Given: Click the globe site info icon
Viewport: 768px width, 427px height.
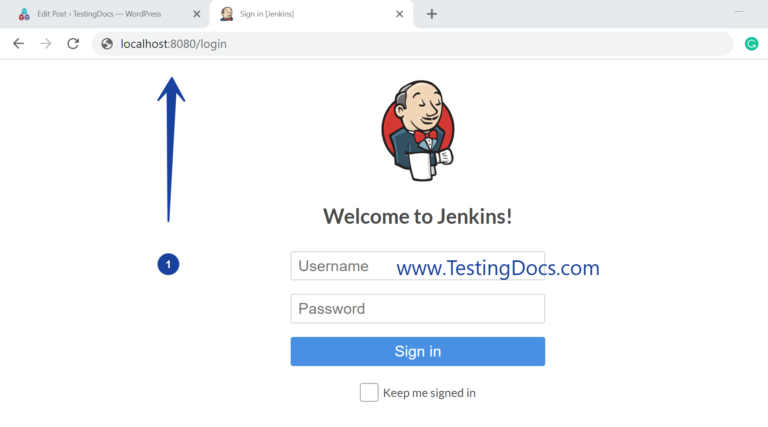Looking at the screenshot, I should coord(107,44).
